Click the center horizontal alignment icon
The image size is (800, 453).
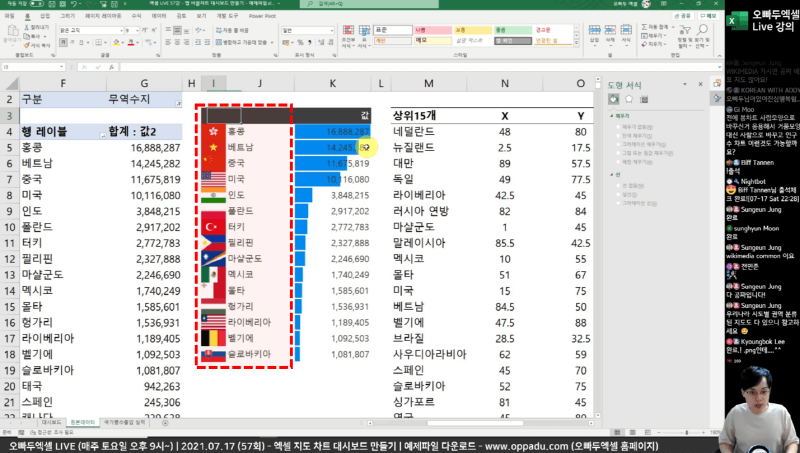(179, 42)
